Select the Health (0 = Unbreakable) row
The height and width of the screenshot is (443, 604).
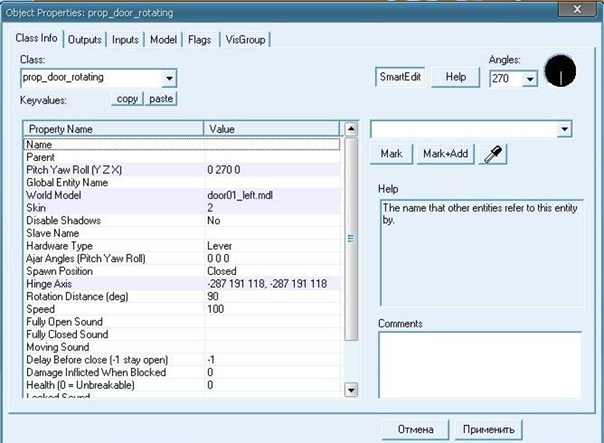pos(182,385)
